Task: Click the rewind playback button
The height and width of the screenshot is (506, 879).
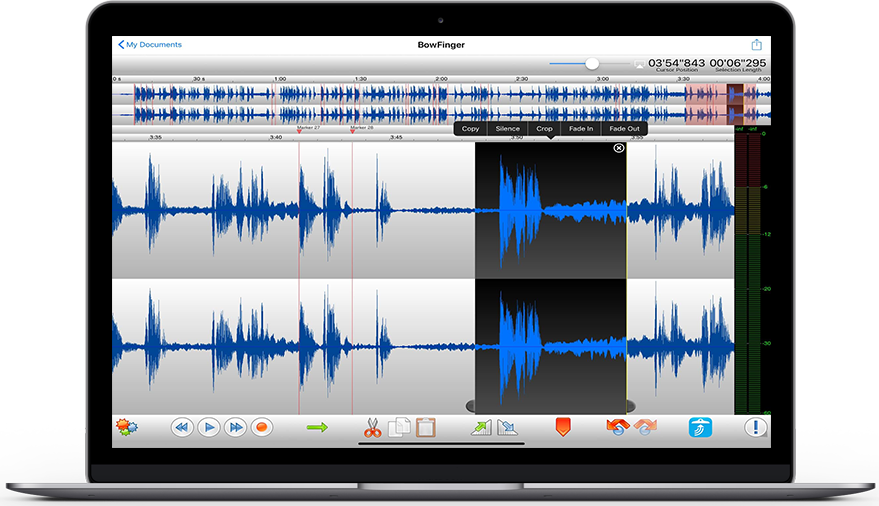Action: (182, 427)
